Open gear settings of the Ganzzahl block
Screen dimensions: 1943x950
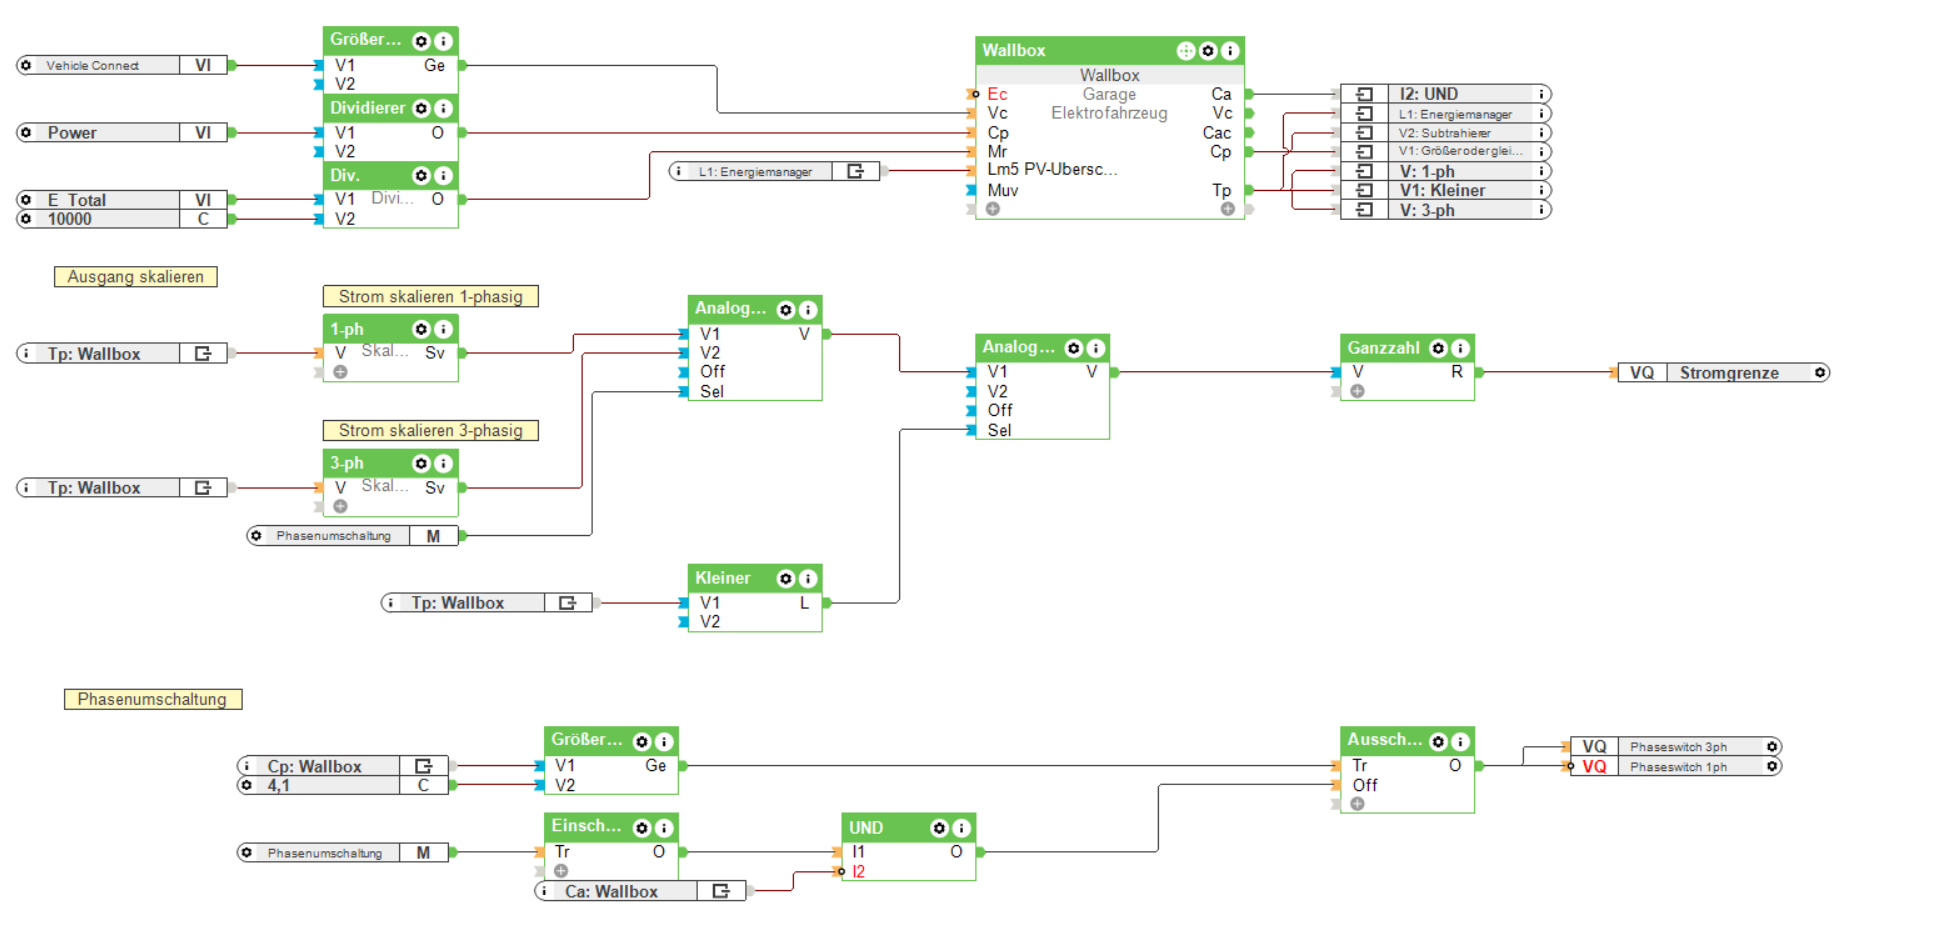1438,348
